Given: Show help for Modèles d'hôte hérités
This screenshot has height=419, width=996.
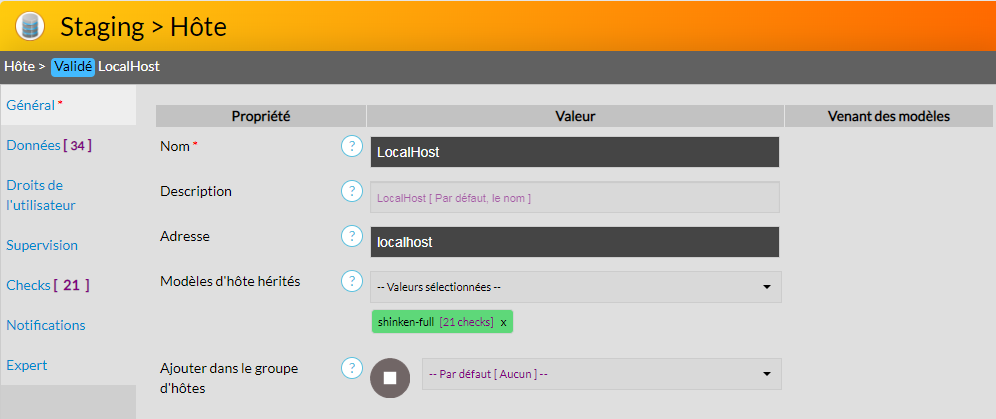Looking at the screenshot, I should tap(351, 281).
